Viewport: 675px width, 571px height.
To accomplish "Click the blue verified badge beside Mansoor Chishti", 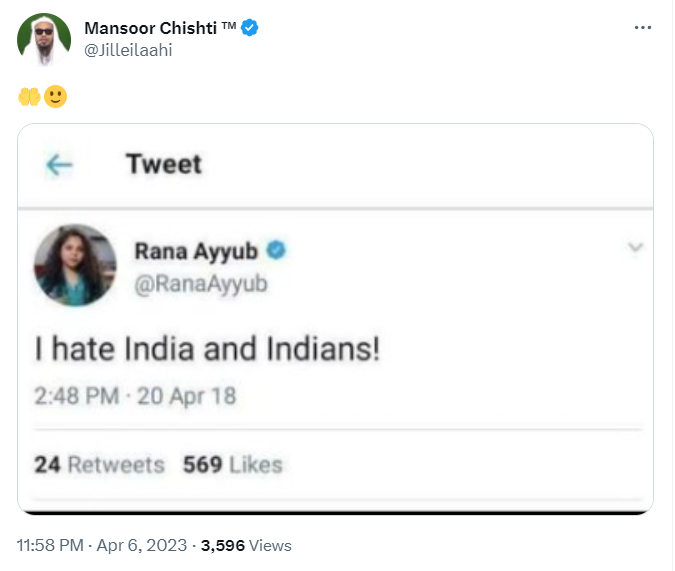I will pos(250,28).
